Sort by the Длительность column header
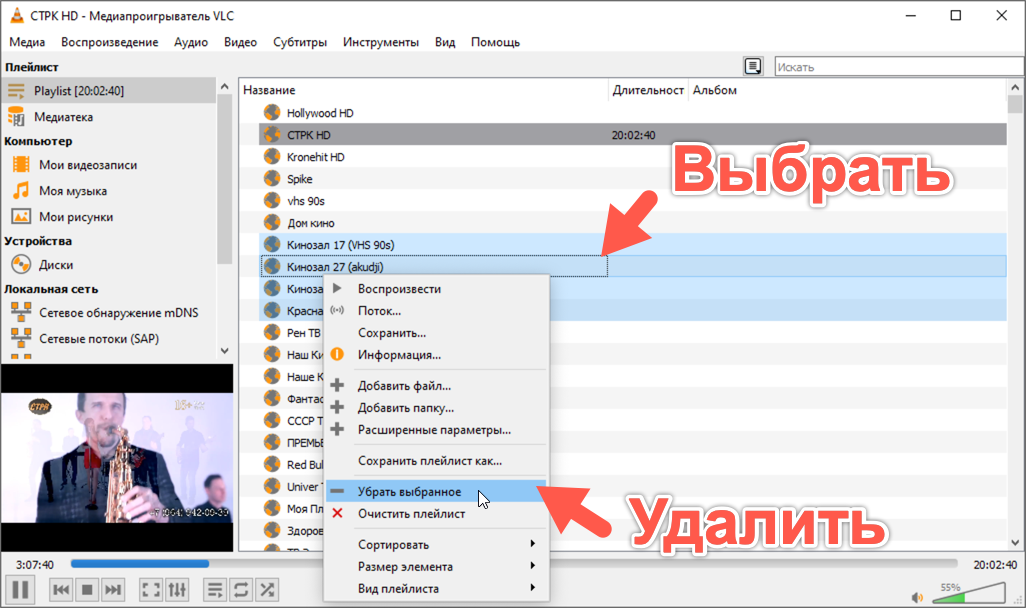This screenshot has width=1026, height=608. [648, 90]
